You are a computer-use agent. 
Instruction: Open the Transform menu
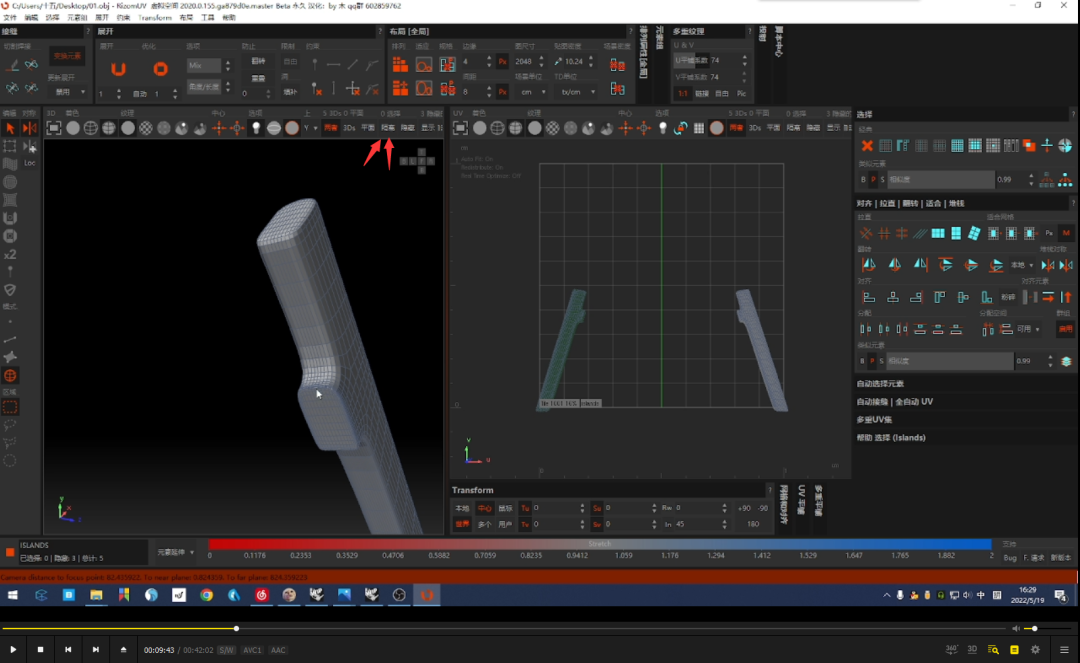155,18
